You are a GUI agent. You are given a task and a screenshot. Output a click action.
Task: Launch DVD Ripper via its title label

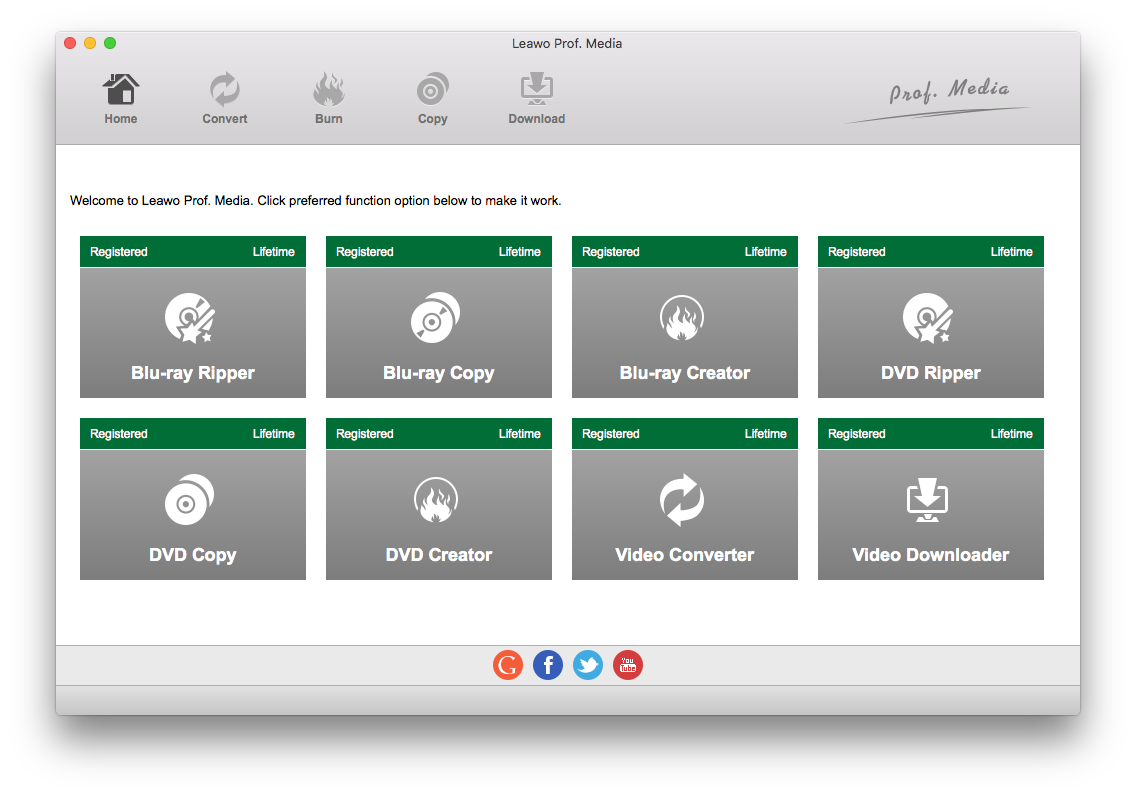click(x=930, y=373)
